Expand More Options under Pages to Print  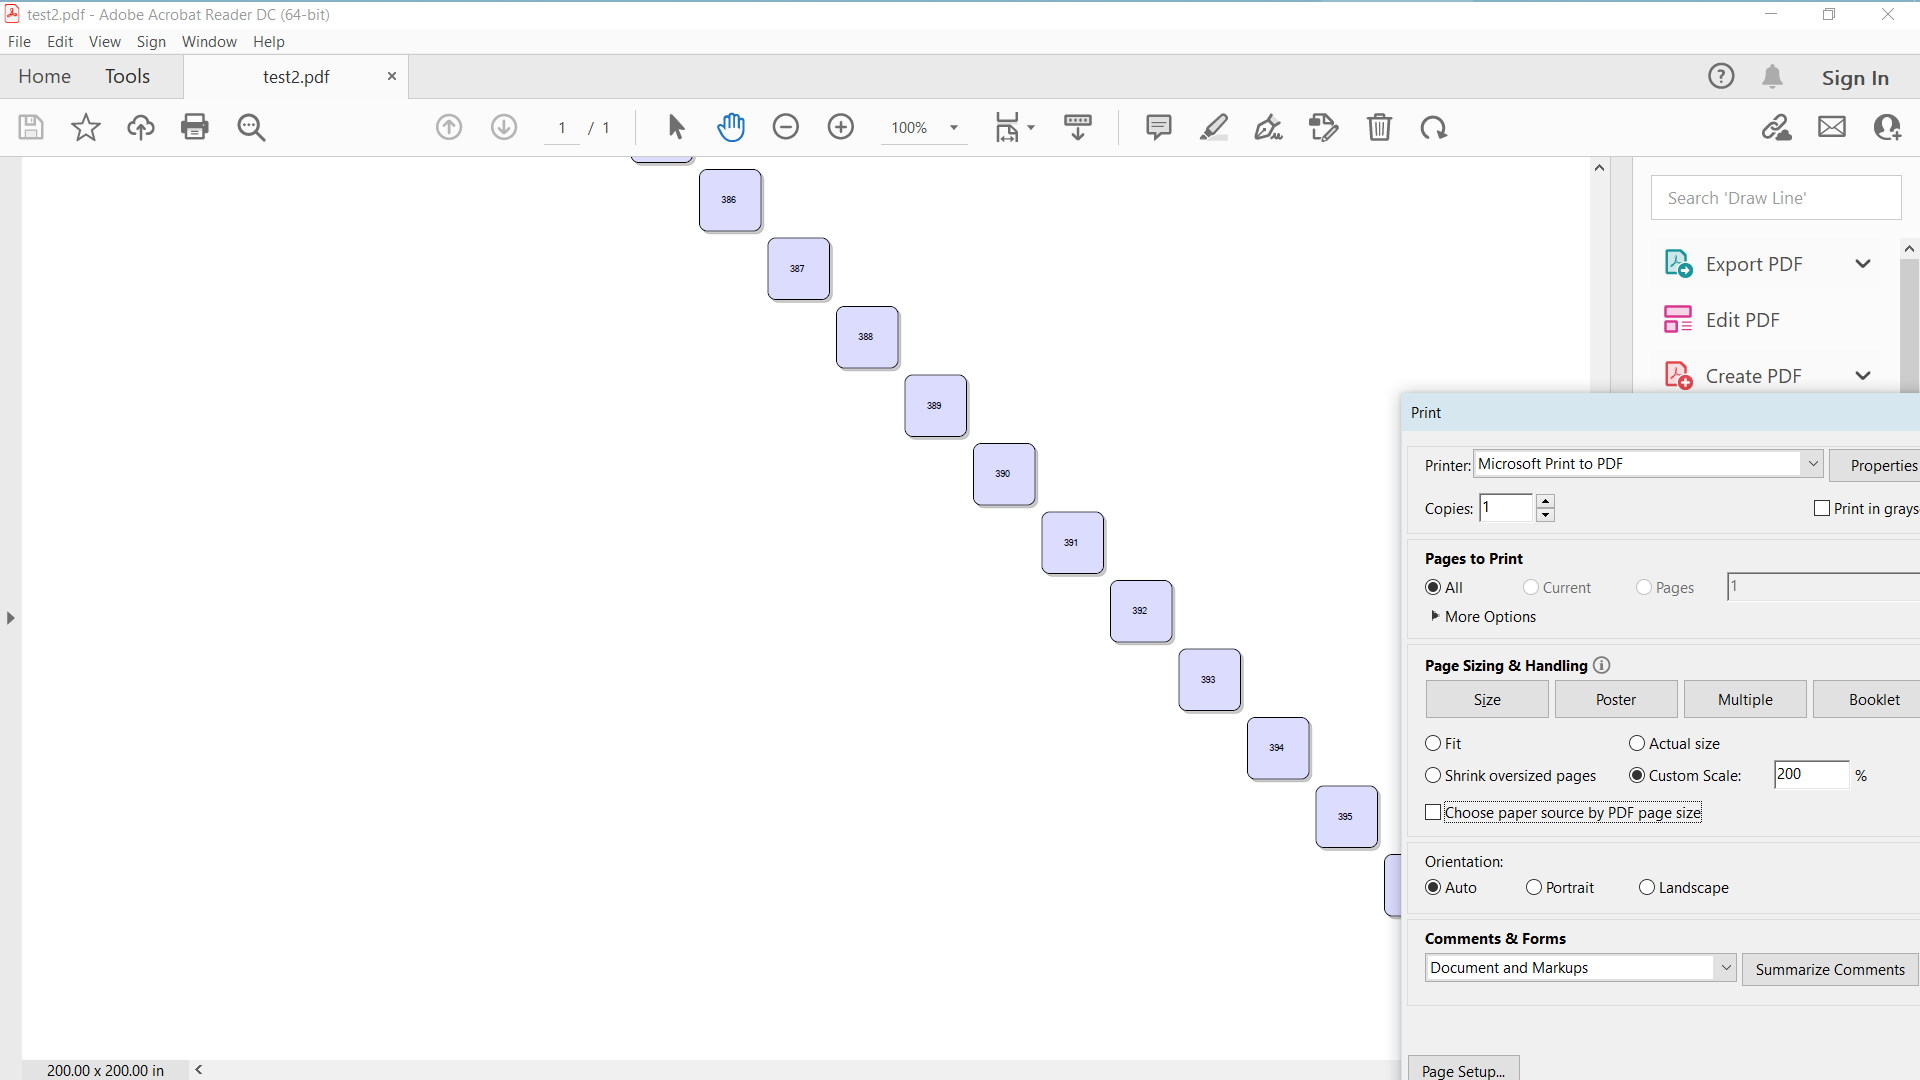coord(1484,617)
